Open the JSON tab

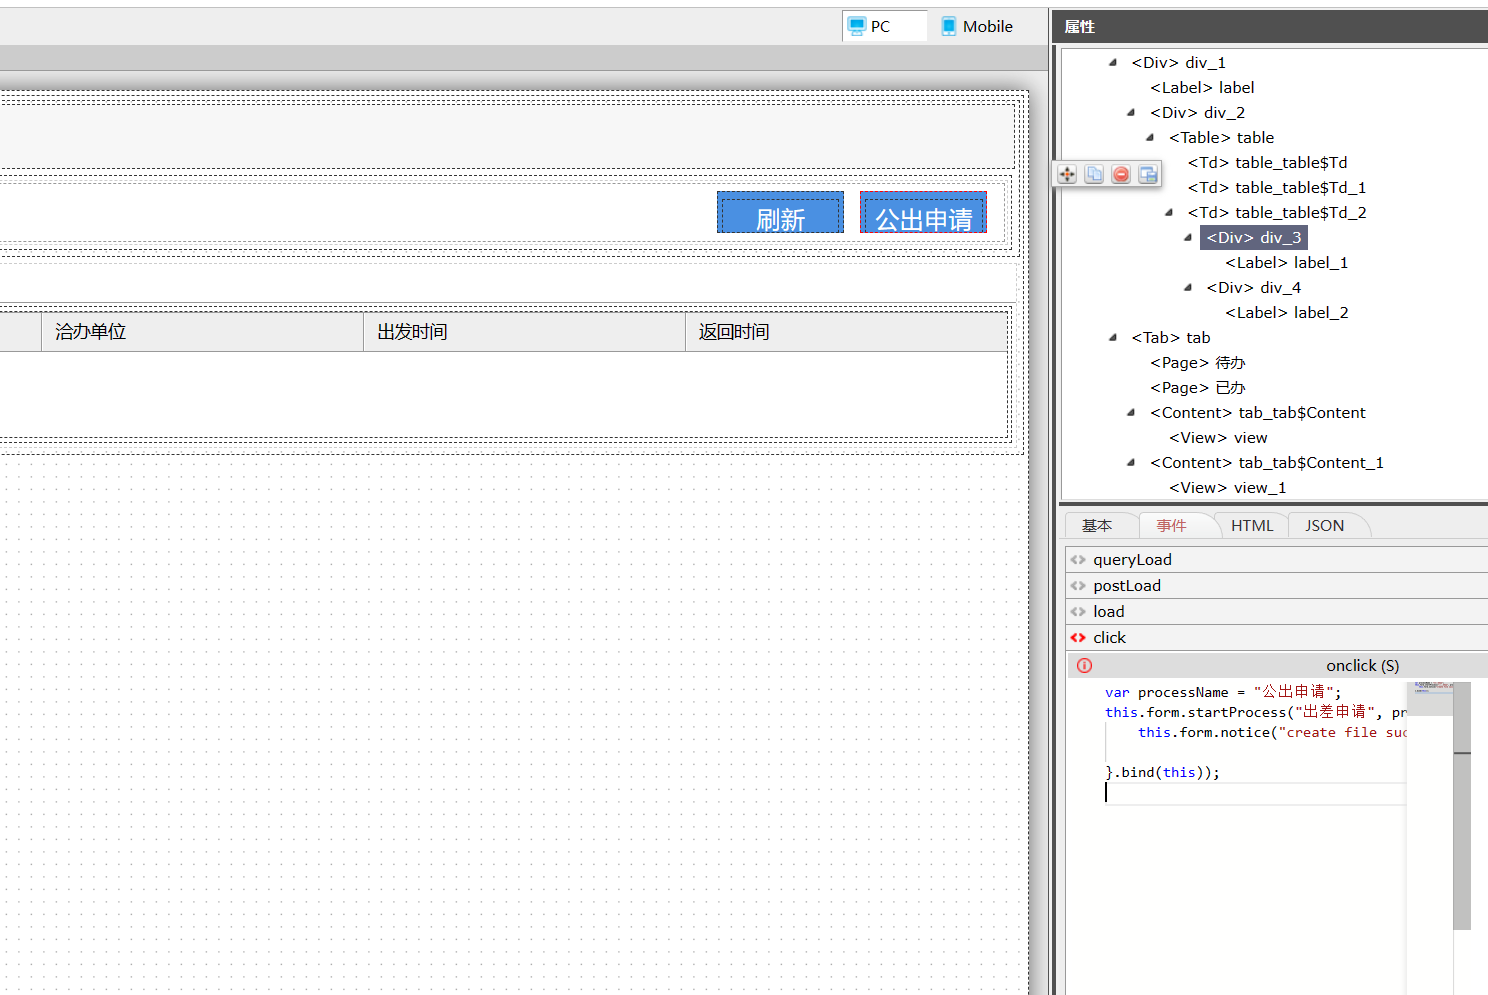(x=1324, y=526)
